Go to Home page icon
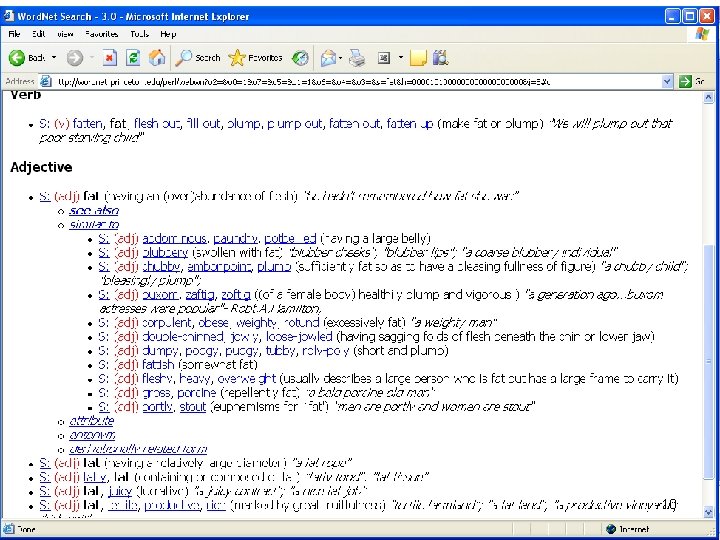The height and width of the screenshot is (540, 720). pyautogui.click(x=157, y=58)
